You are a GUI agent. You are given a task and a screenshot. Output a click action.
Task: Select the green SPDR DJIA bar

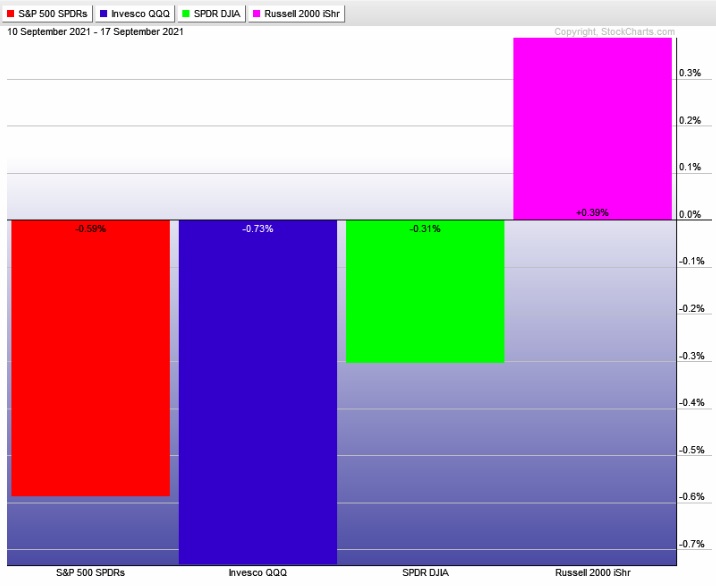[425, 291]
